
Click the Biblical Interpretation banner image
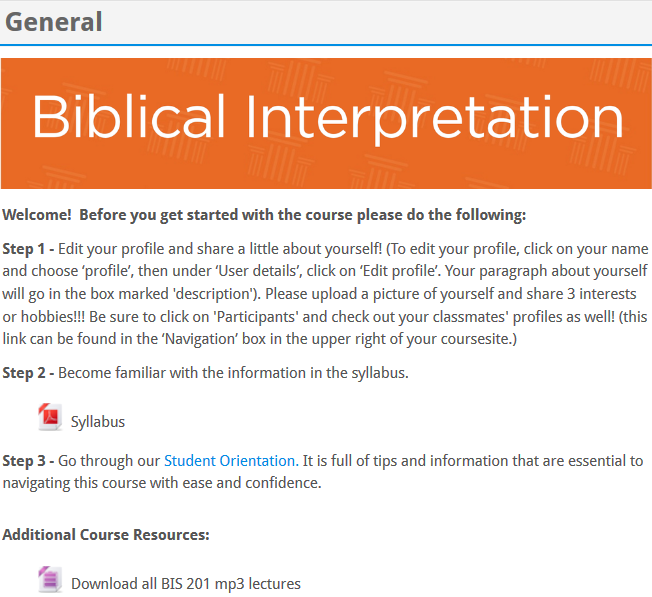pyautogui.click(x=326, y=123)
